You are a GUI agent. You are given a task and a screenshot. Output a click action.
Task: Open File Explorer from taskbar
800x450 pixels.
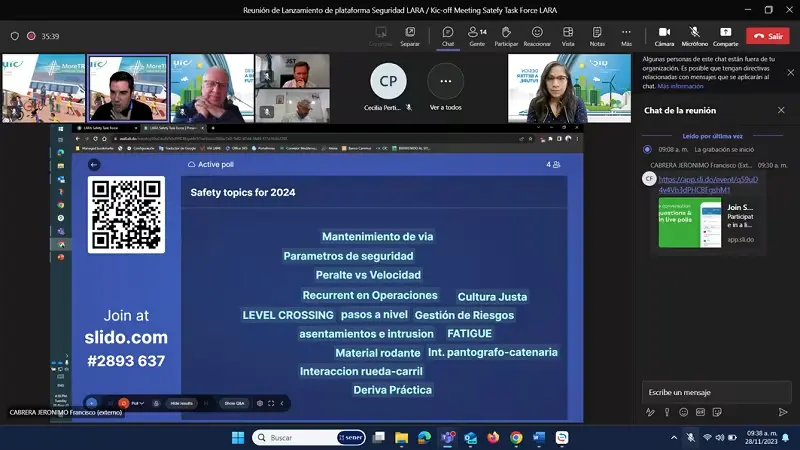coord(402,438)
